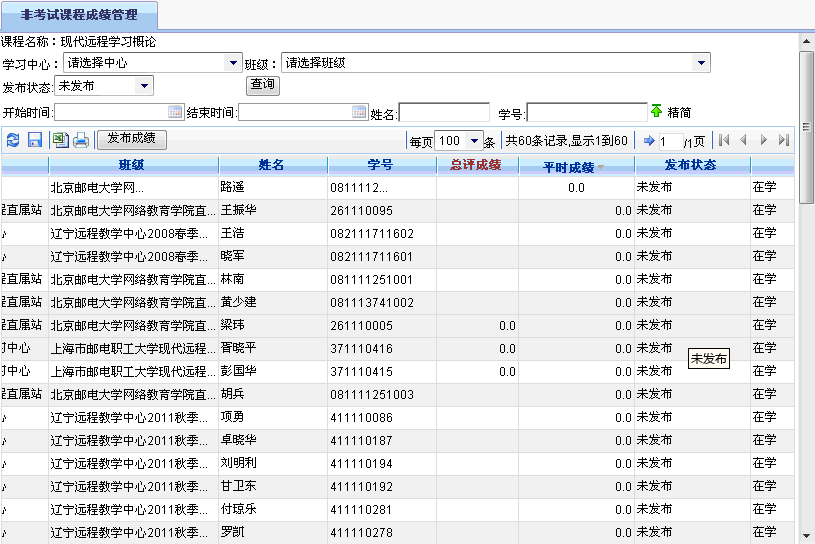Sort by the 姓名 column header

coord(273,165)
